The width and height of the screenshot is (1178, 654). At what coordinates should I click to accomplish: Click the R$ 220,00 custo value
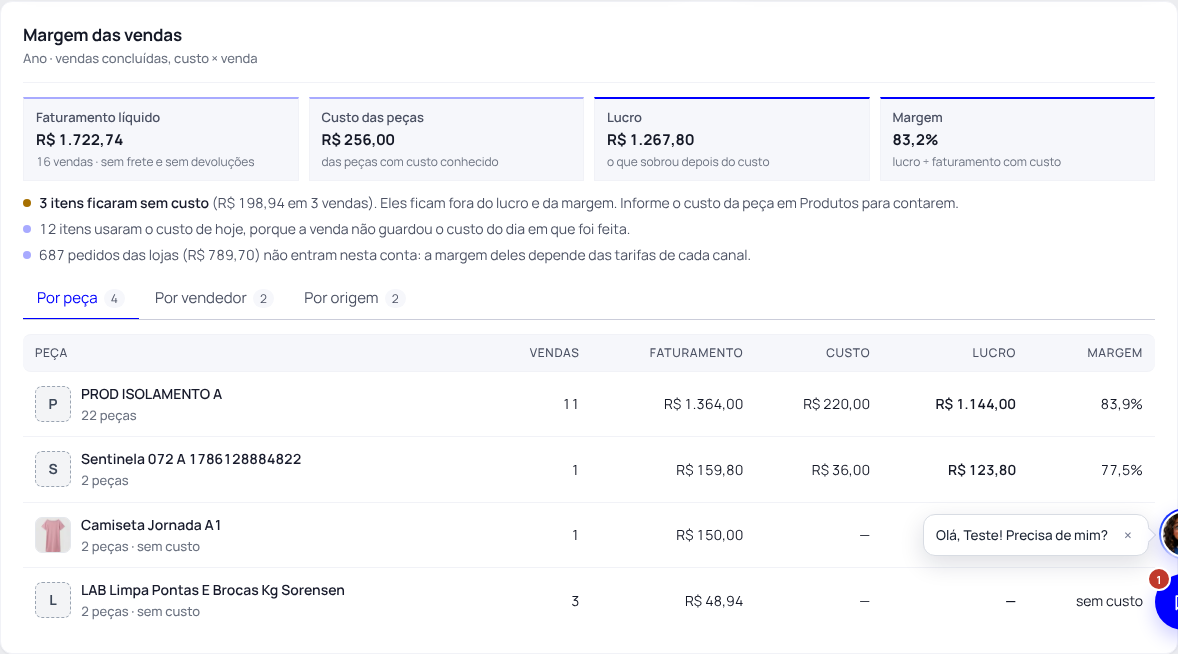click(x=836, y=404)
